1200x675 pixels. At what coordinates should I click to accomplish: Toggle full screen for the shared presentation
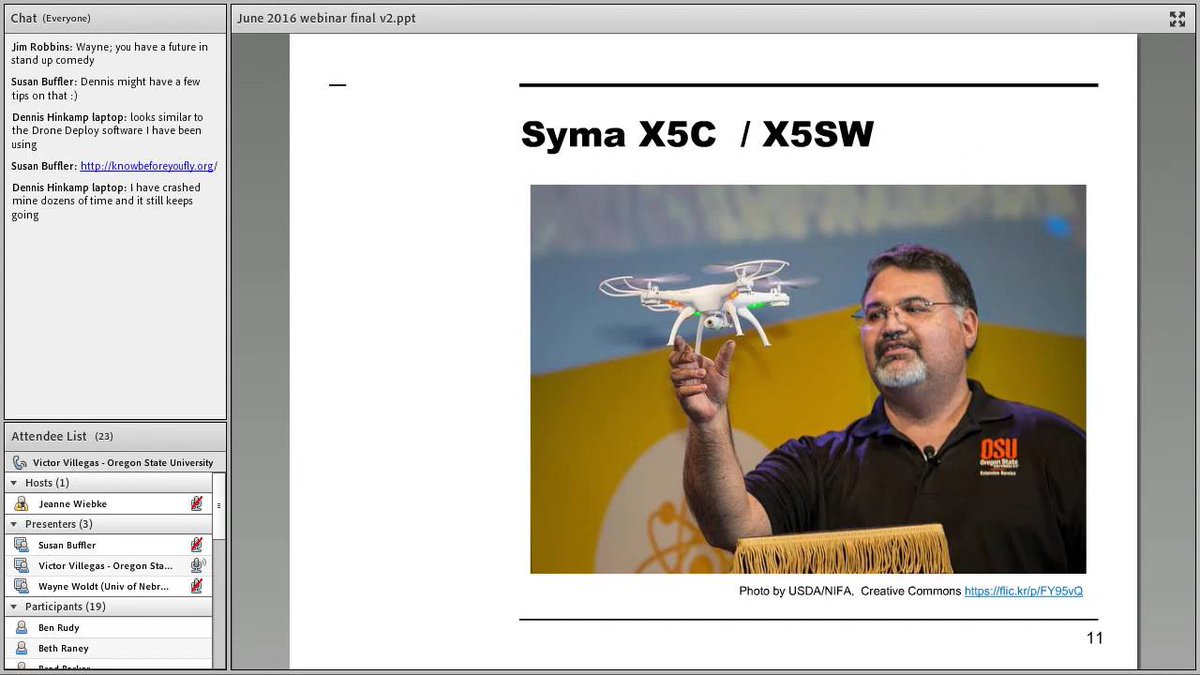click(x=1177, y=18)
